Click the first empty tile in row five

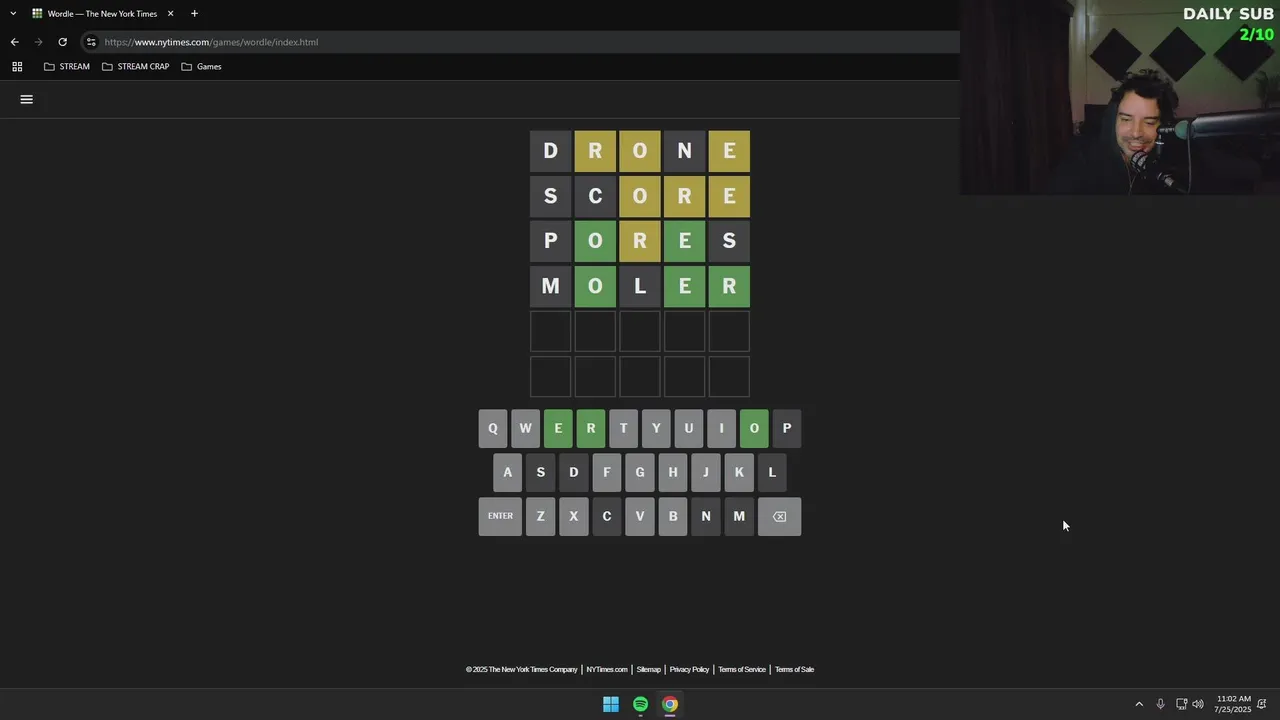[x=550, y=331]
